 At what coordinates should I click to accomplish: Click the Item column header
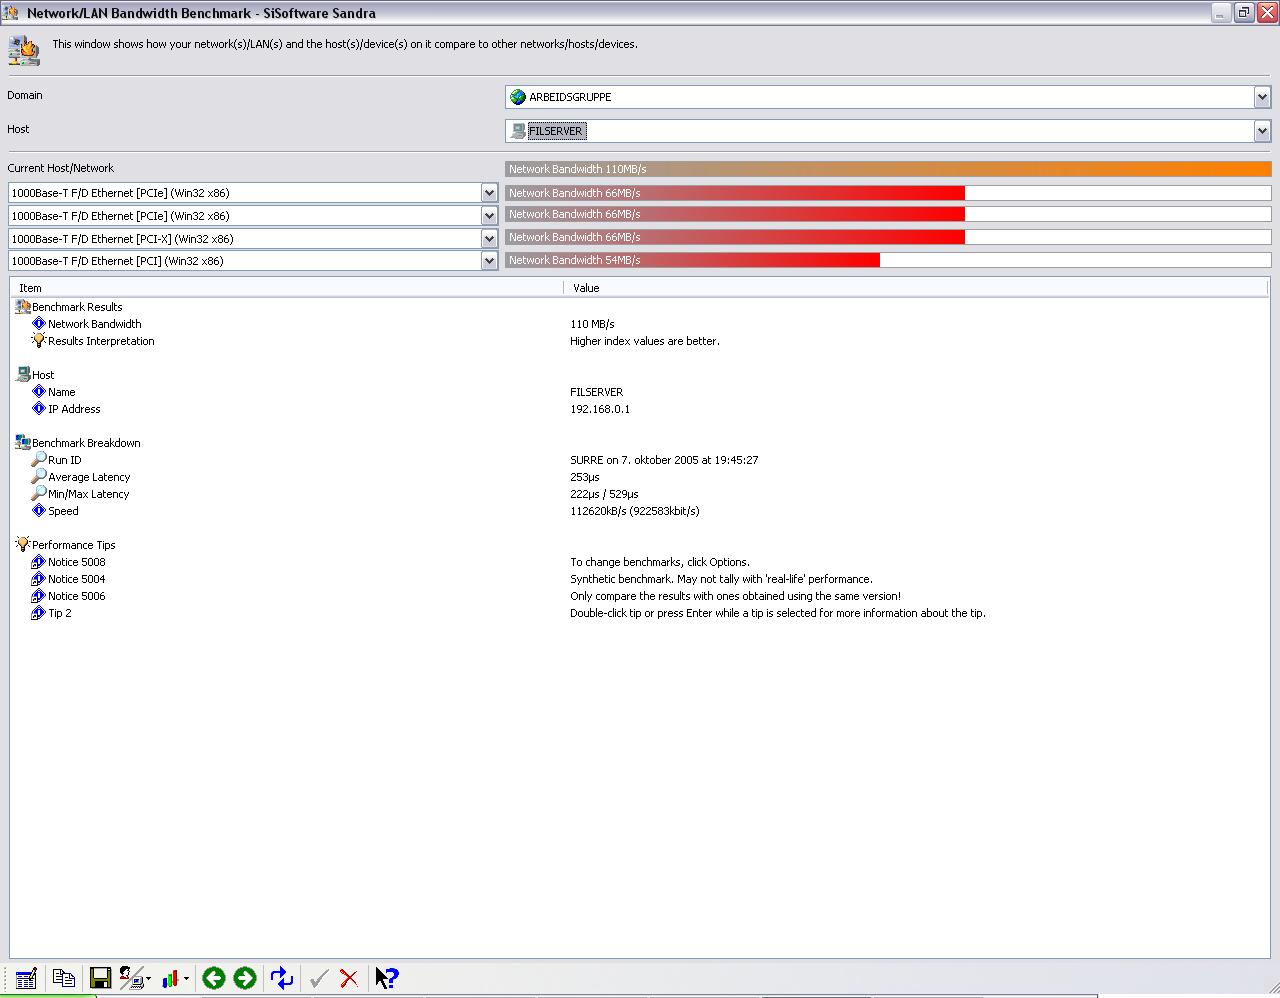pyautogui.click(x=287, y=288)
